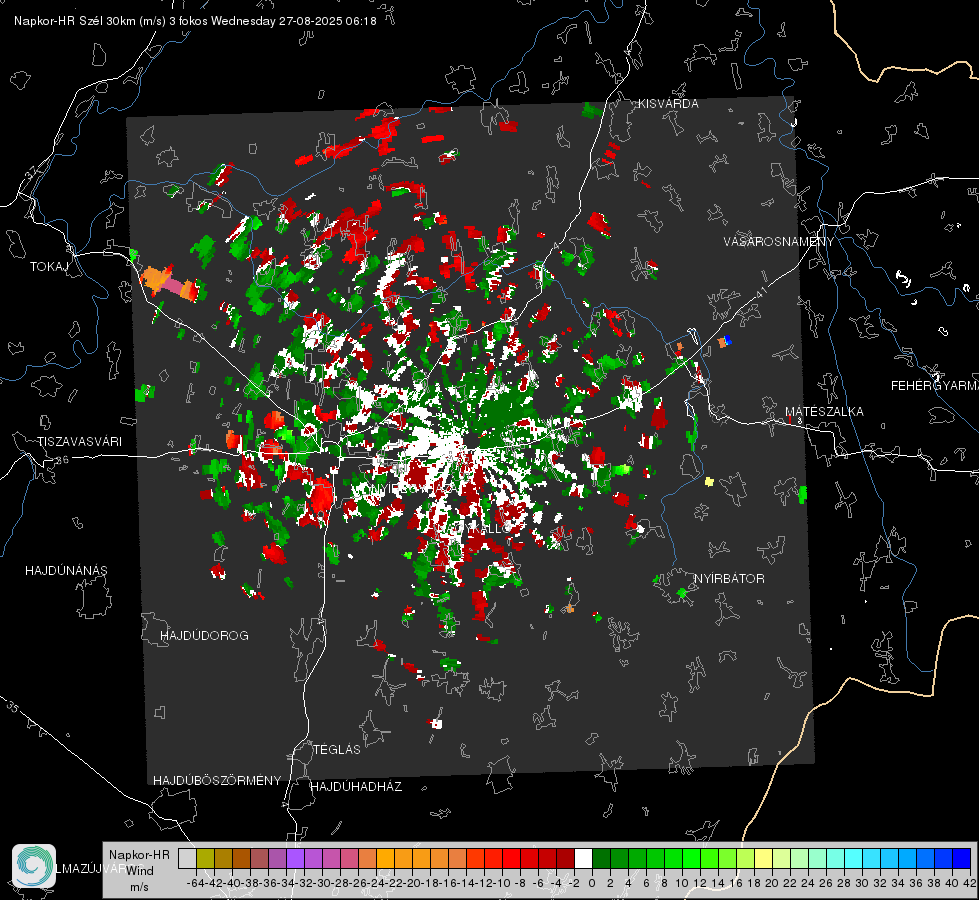Click the dark red -4 to -2 swatch

click(x=566, y=858)
